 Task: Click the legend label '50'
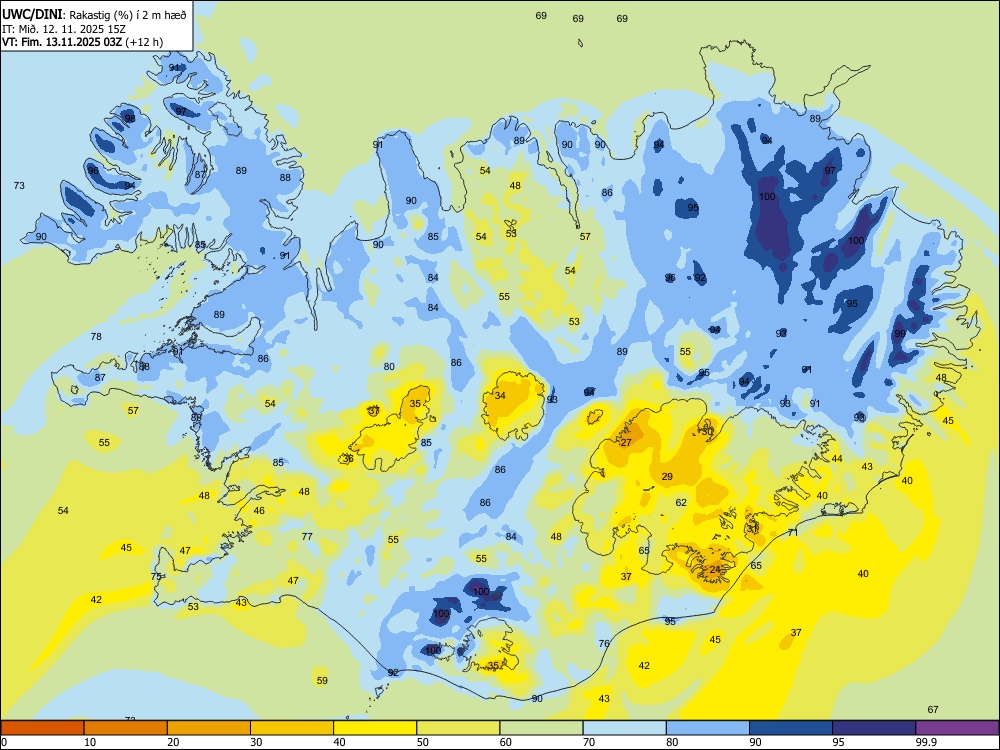point(422,742)
